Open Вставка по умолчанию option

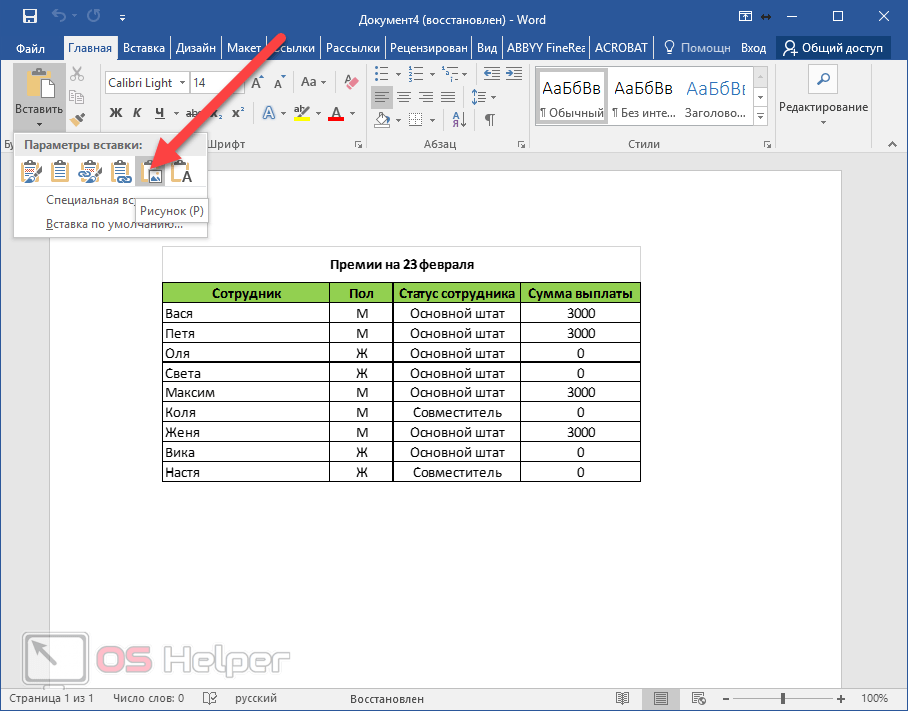(x=114, y=224)
